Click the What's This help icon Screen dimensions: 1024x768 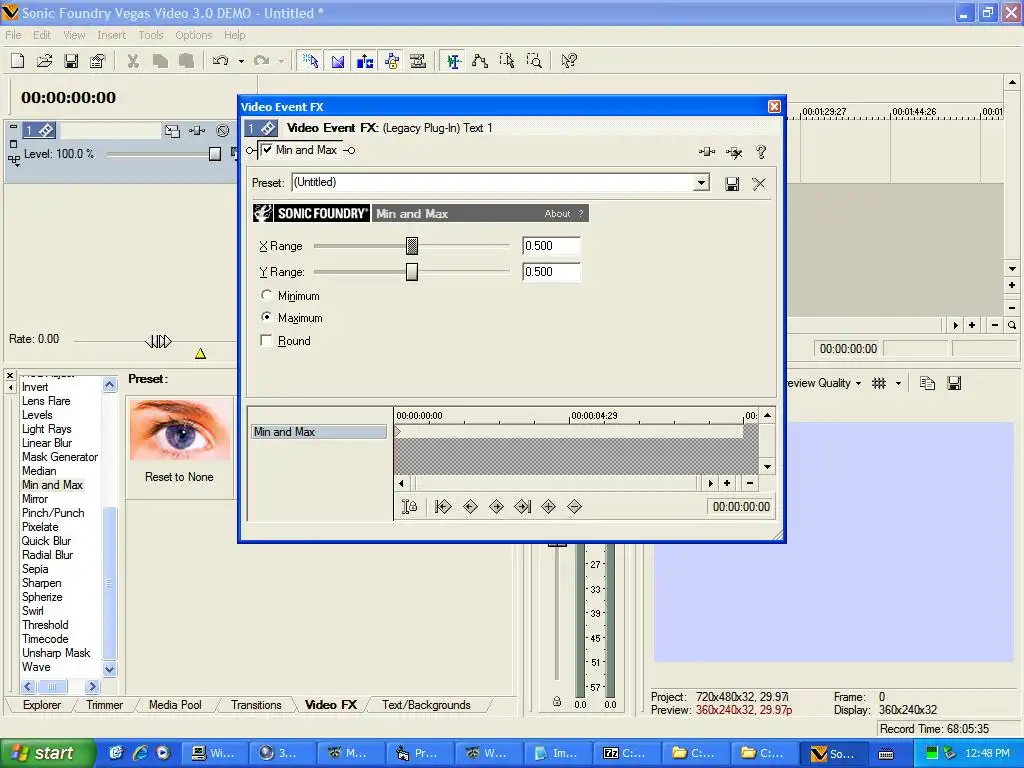pyautogui.click(x=569, y=61)
